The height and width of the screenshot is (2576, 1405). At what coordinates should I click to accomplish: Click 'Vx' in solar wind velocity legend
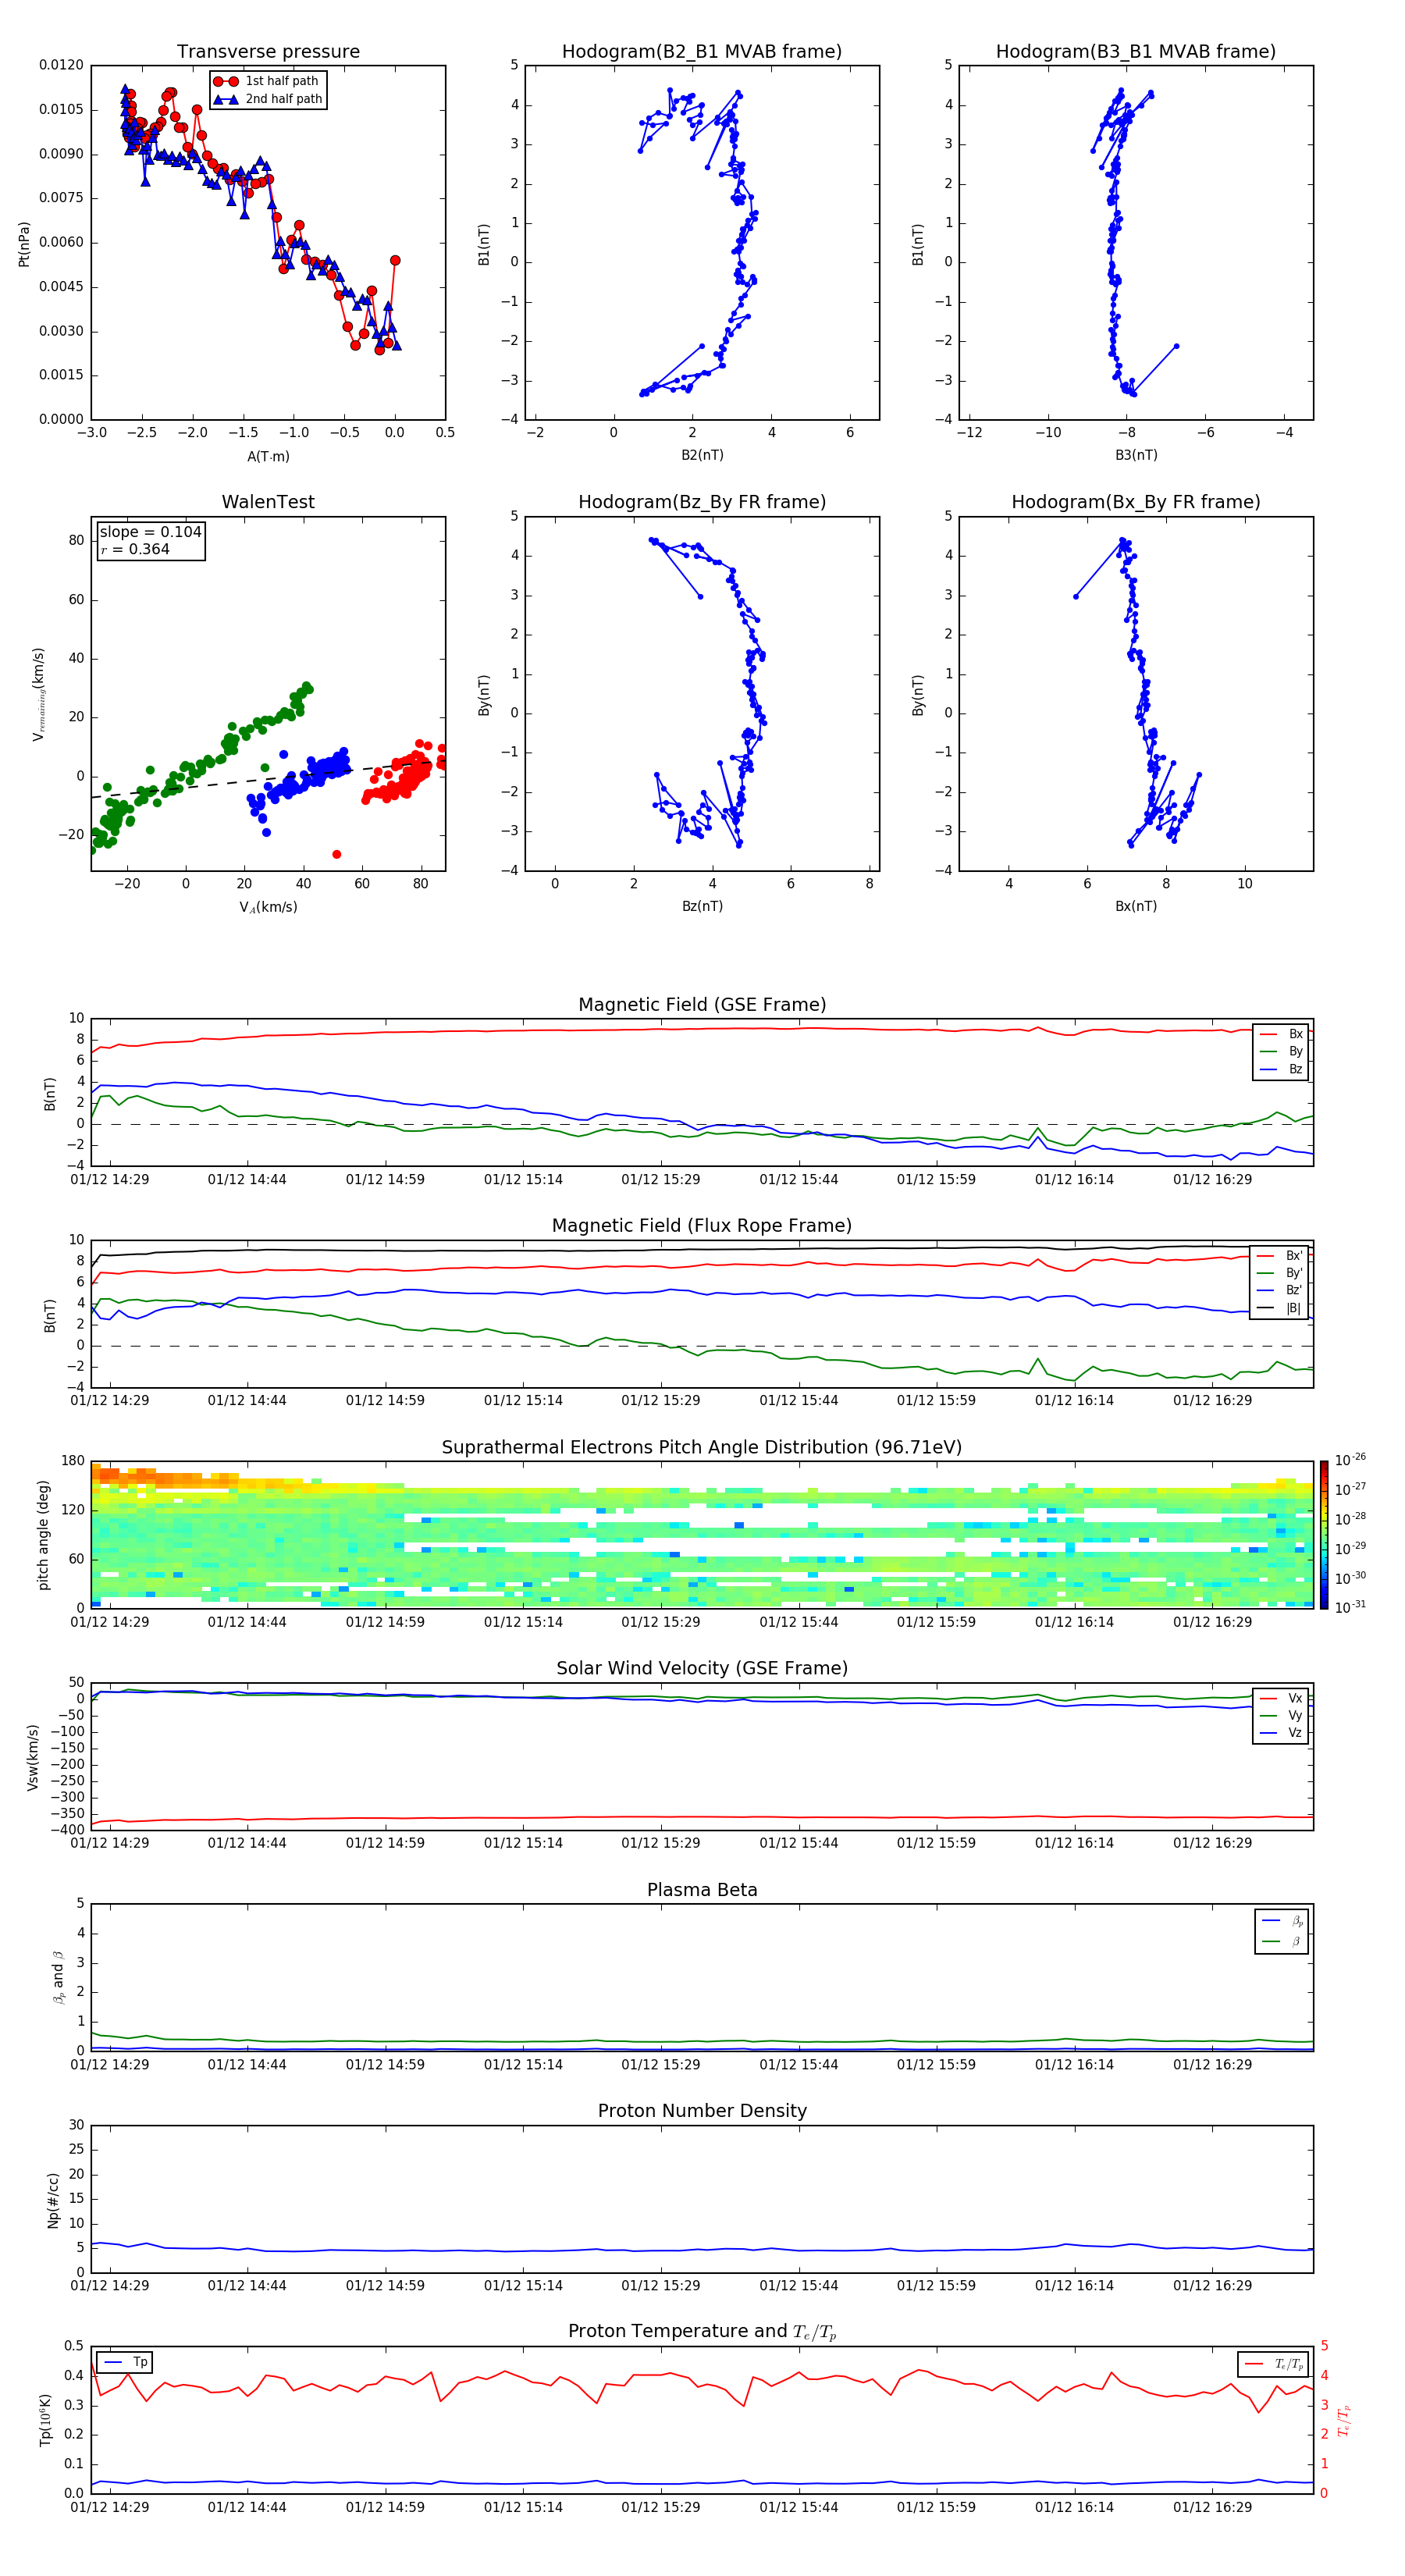[1282, 1698]
